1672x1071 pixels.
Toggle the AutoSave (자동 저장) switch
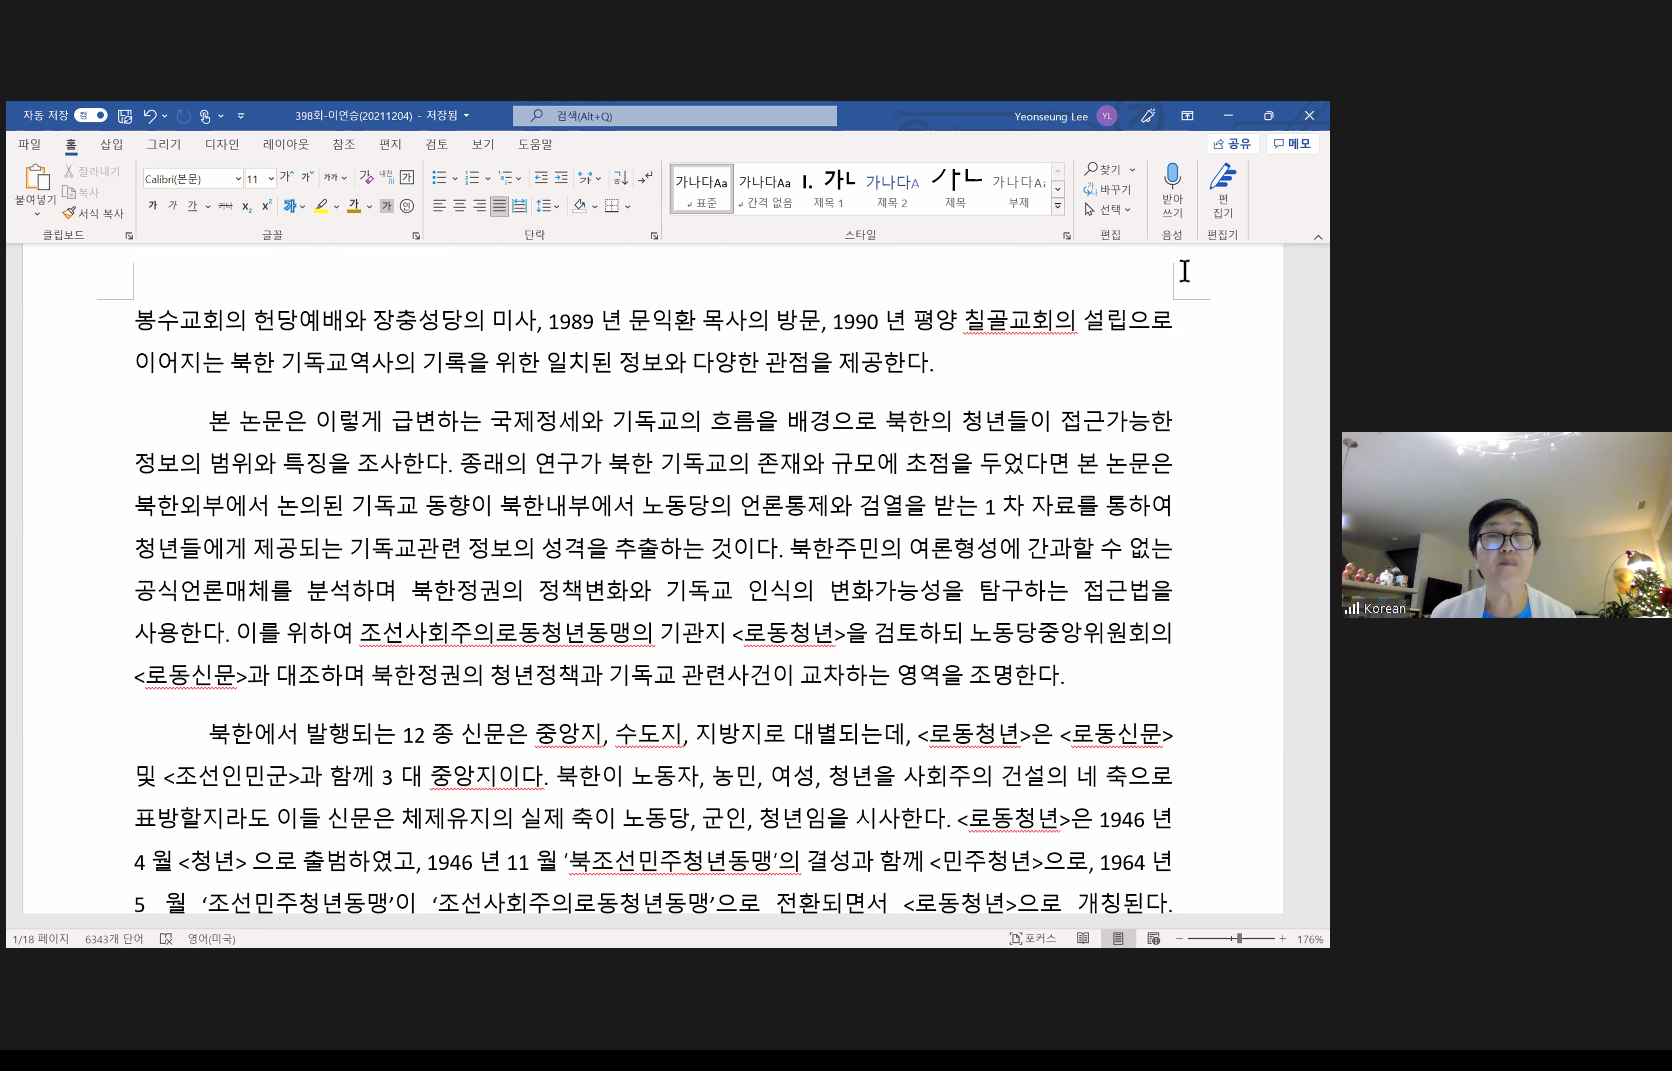click(x=91, y=116)
